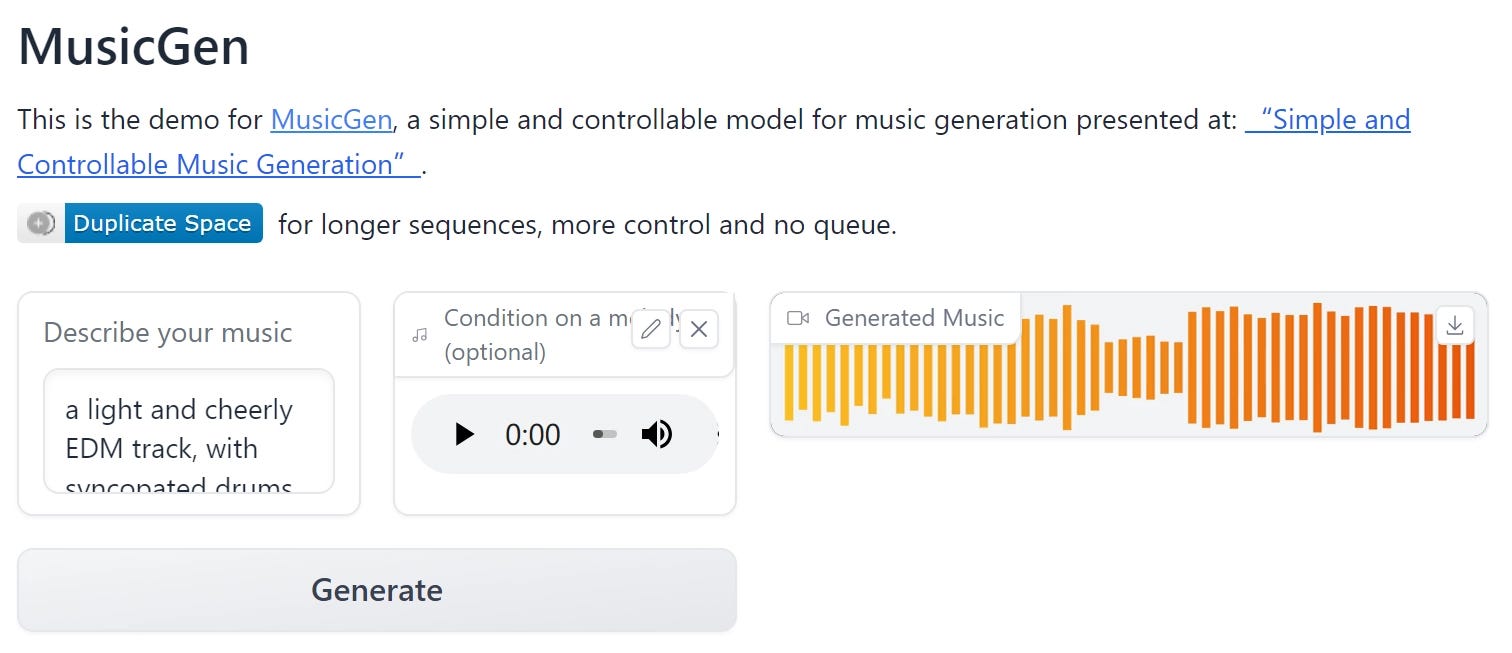
Task: Click the 0:00 time display
Action: pos(533,434)
